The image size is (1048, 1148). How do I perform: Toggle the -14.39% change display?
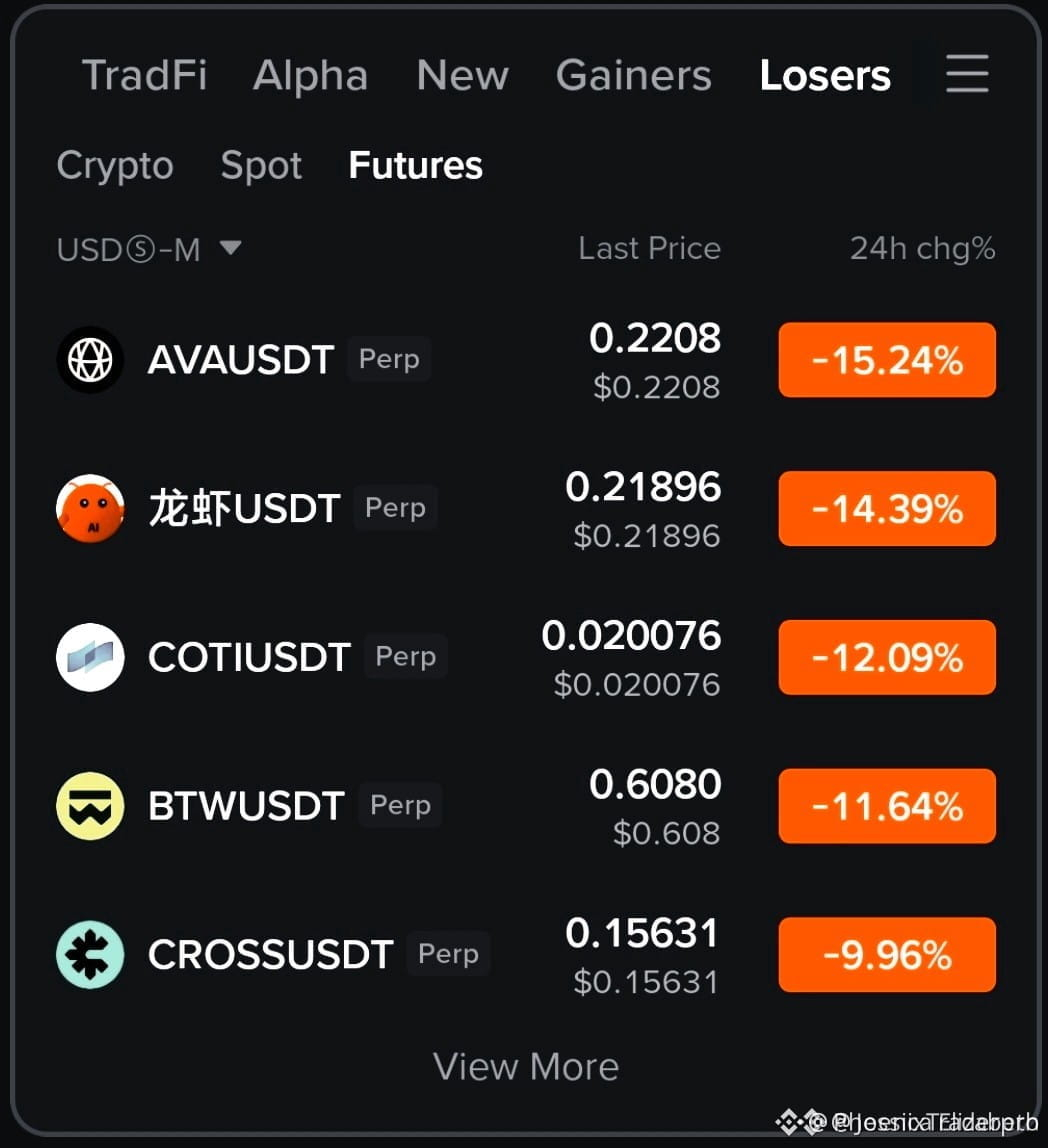coord(887,508)
